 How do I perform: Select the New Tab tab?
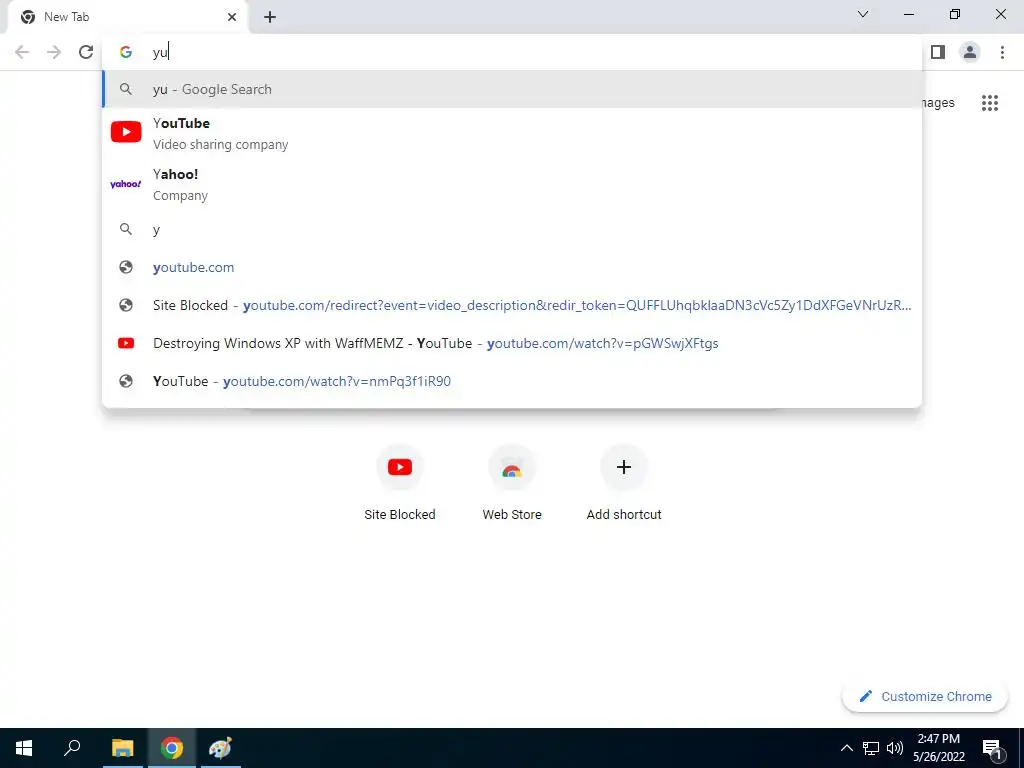pyautogui.click(x=127, y=17)
